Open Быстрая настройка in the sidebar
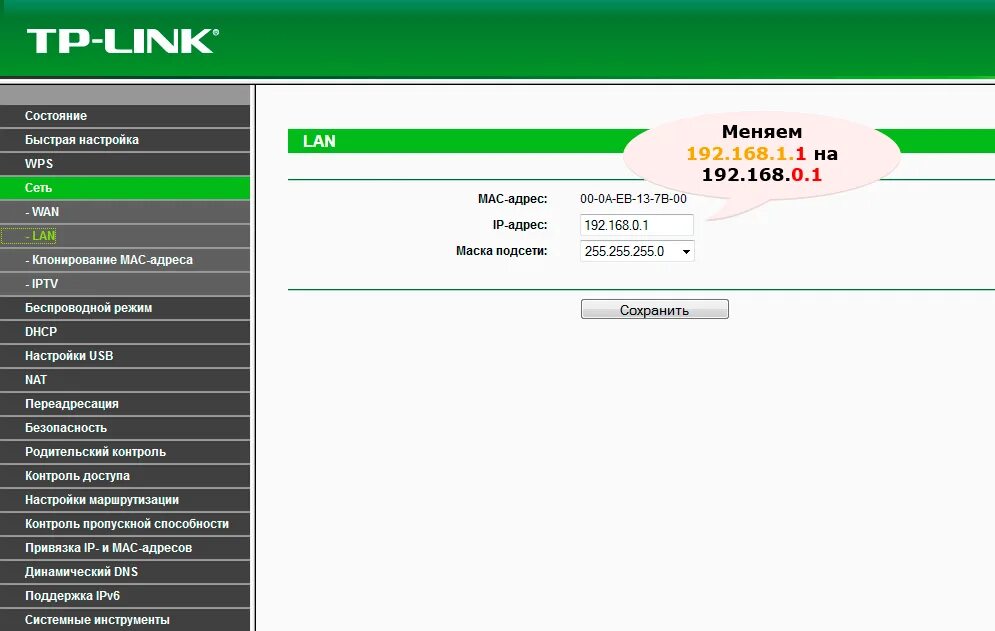 click(x=125, y=140)
